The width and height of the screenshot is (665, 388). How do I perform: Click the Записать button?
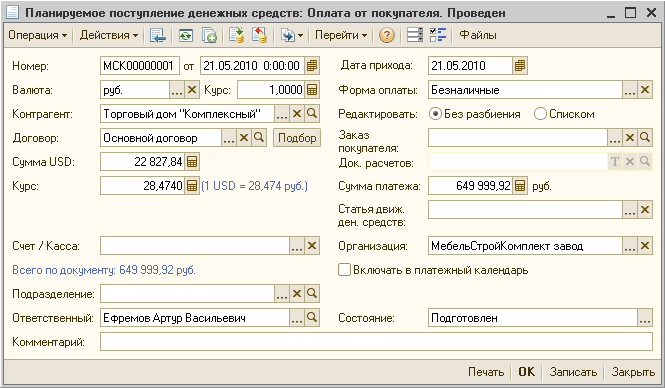573,372
